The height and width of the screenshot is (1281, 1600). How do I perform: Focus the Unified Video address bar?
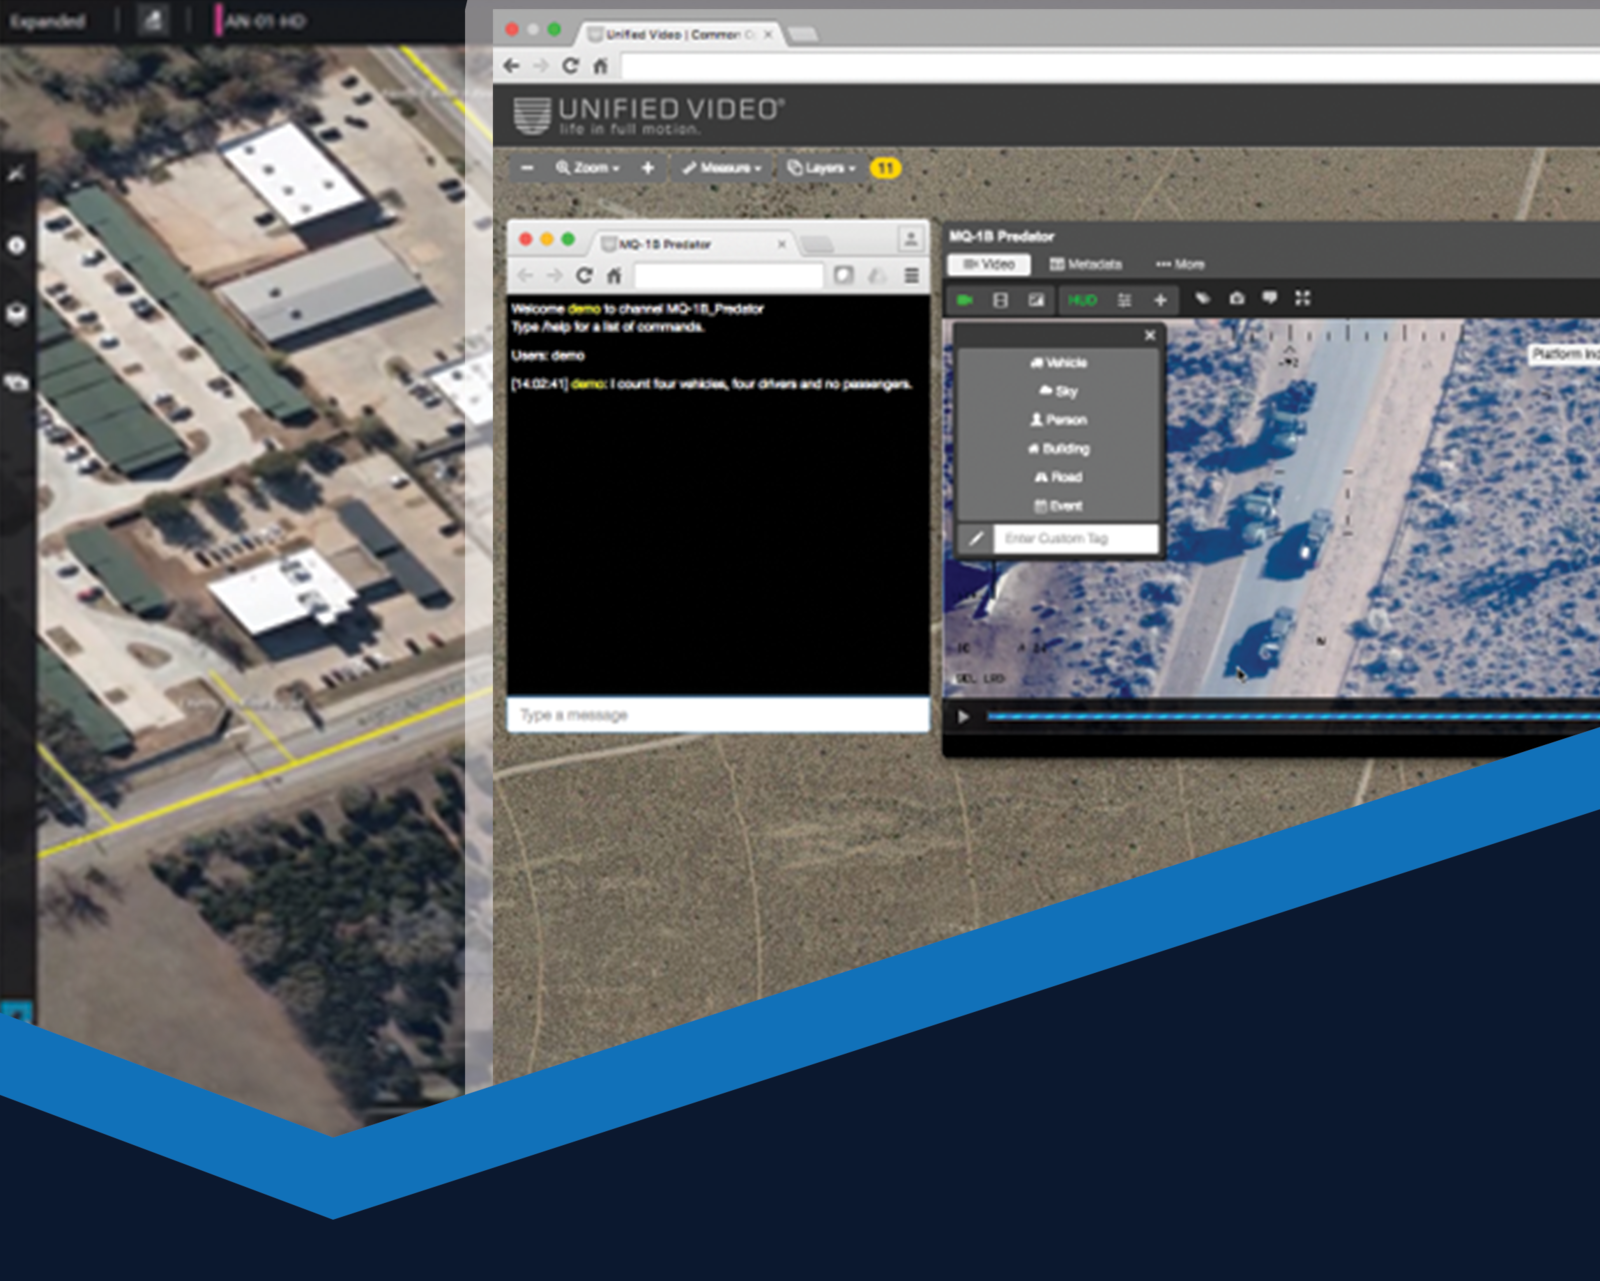[1110, 66]
